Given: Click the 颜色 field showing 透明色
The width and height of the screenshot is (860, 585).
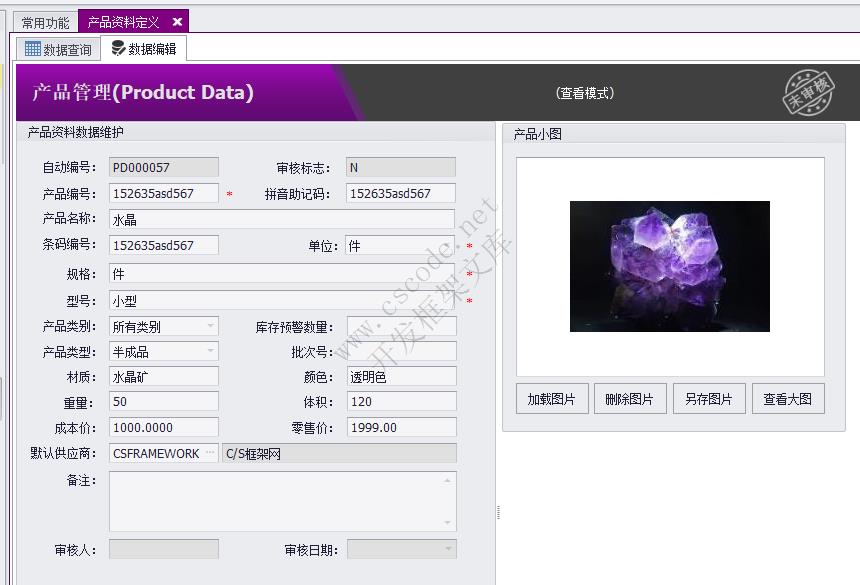Looking at the screenshot, I should (x=400, y=377).
